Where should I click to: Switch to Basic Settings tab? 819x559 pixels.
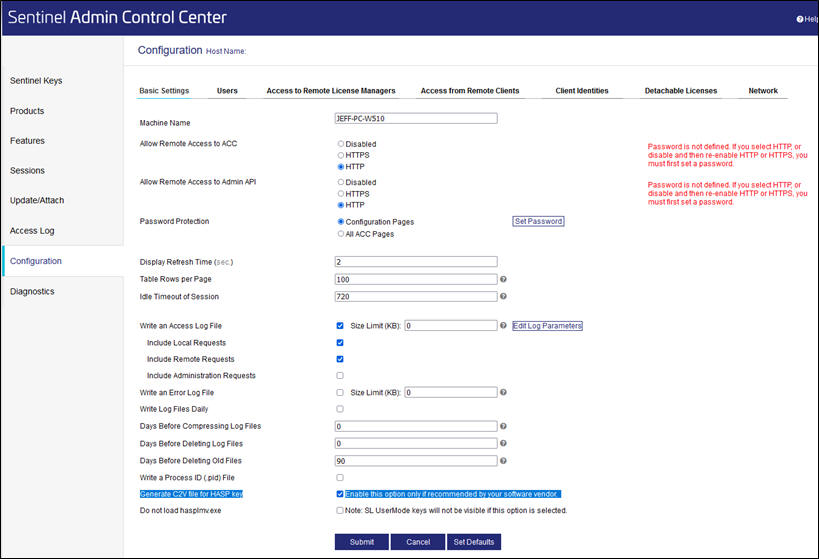pos(164,91)
